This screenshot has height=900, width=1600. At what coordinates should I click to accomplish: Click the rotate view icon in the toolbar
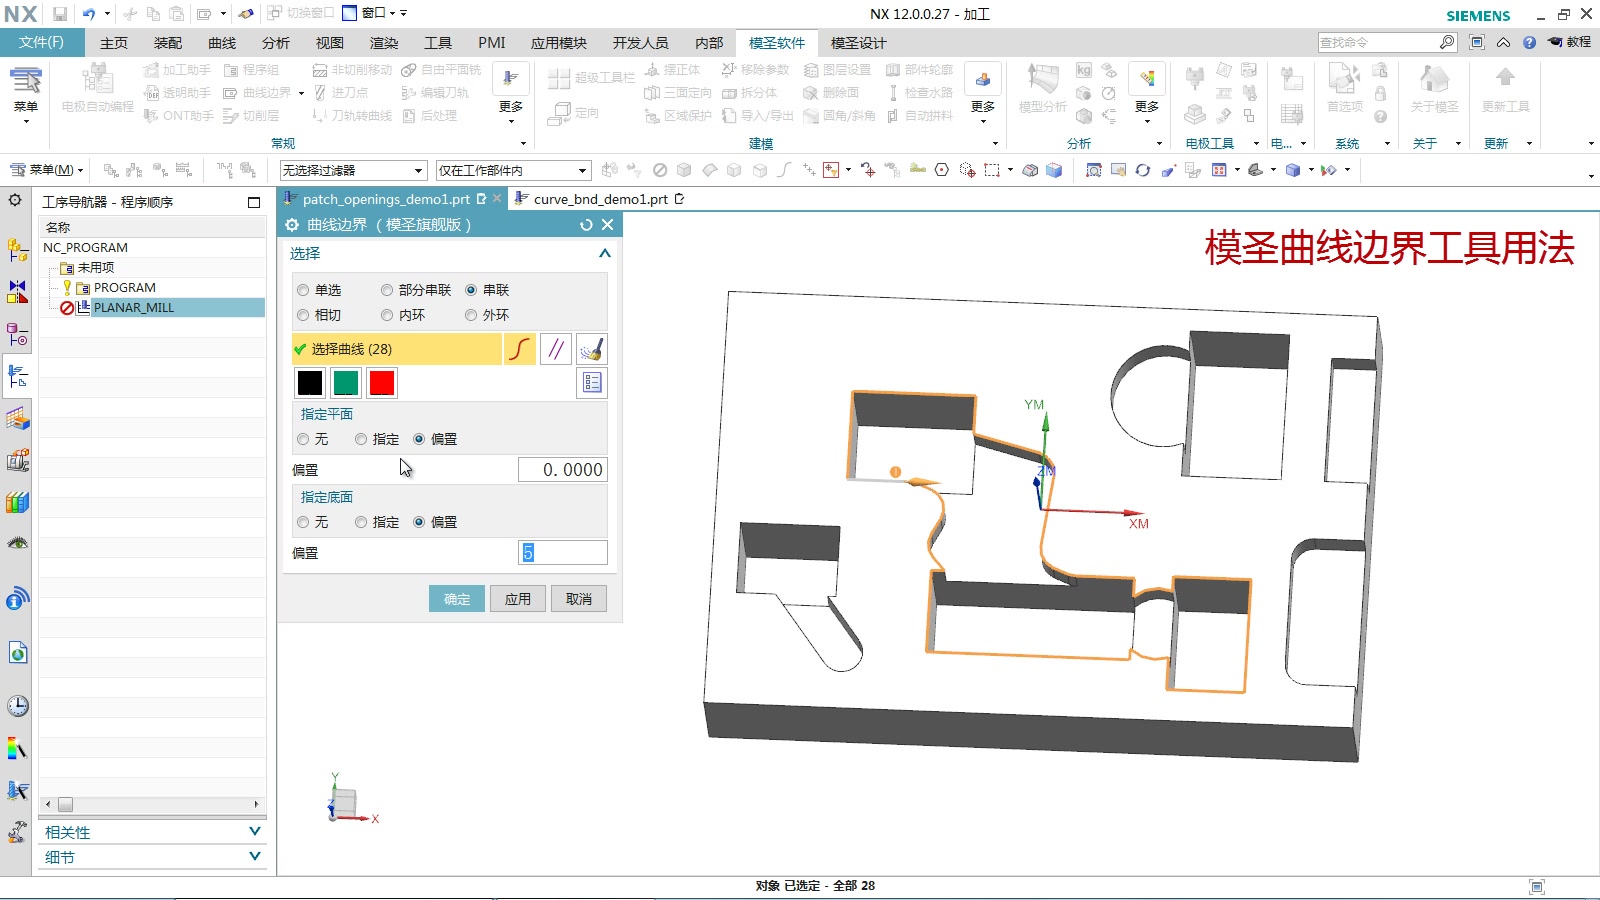pos(1143,170)
